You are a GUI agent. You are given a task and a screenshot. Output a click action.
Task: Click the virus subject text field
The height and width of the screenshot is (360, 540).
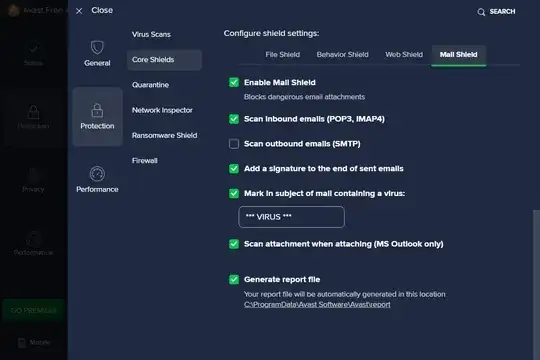(x=291, y=217)
